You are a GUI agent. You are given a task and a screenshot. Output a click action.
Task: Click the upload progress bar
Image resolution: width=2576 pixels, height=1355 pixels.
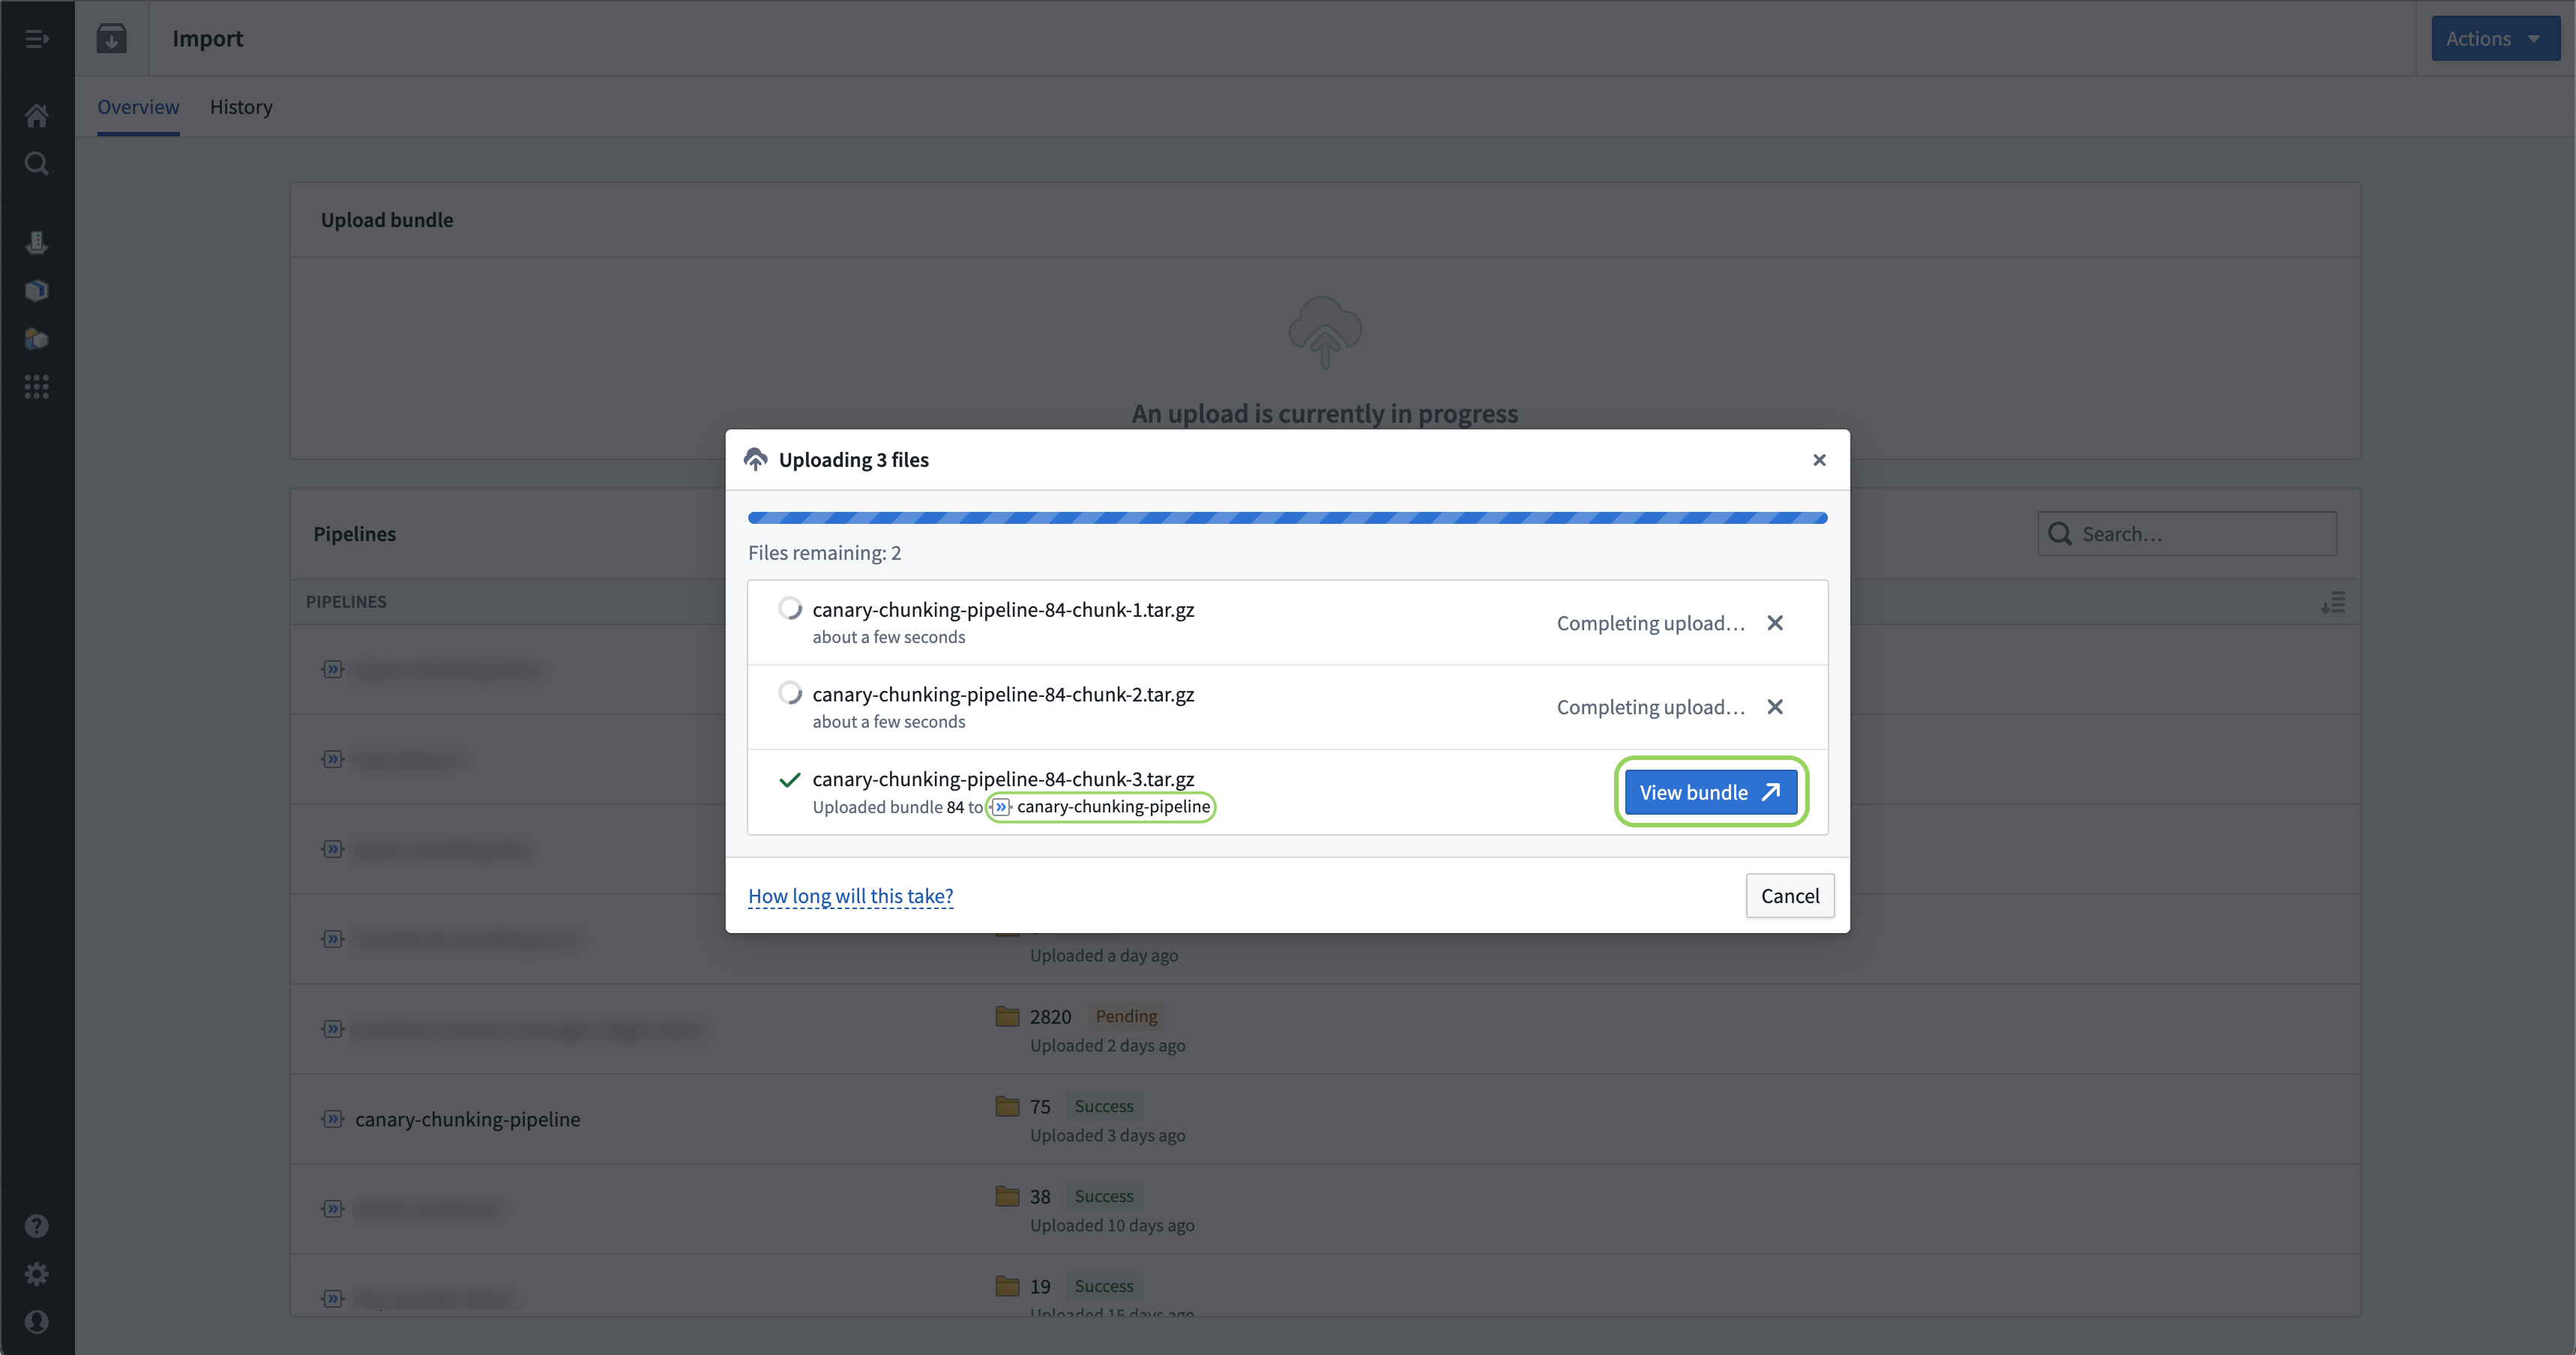coord(1287,518)
